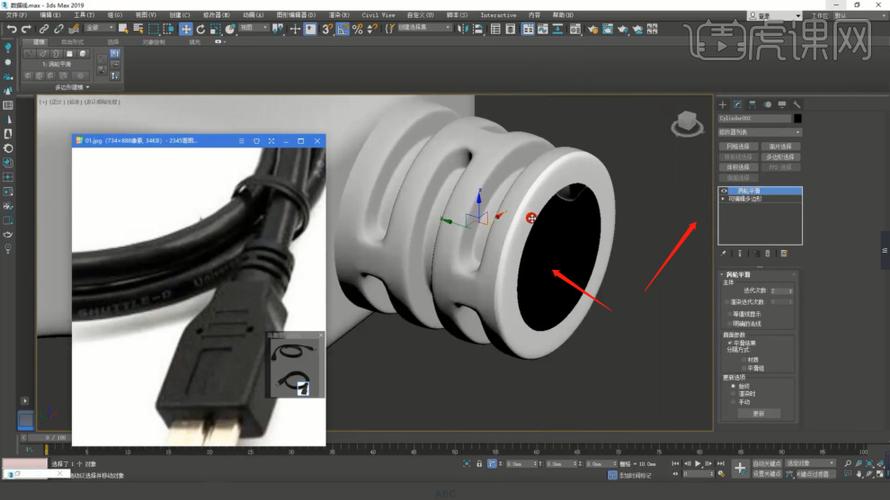Open the 修改器(M) menu

pyautogui.click(x=216, y=15)
